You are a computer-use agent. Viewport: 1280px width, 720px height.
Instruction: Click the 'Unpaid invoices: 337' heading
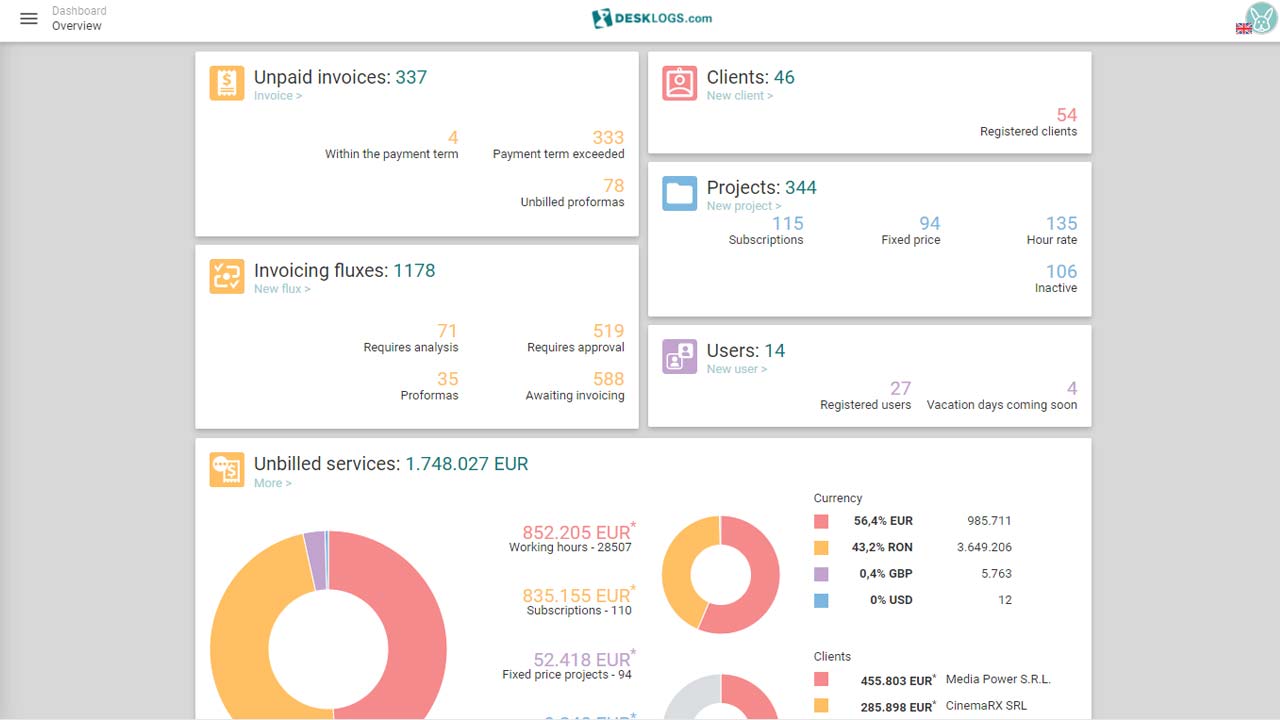340,77
